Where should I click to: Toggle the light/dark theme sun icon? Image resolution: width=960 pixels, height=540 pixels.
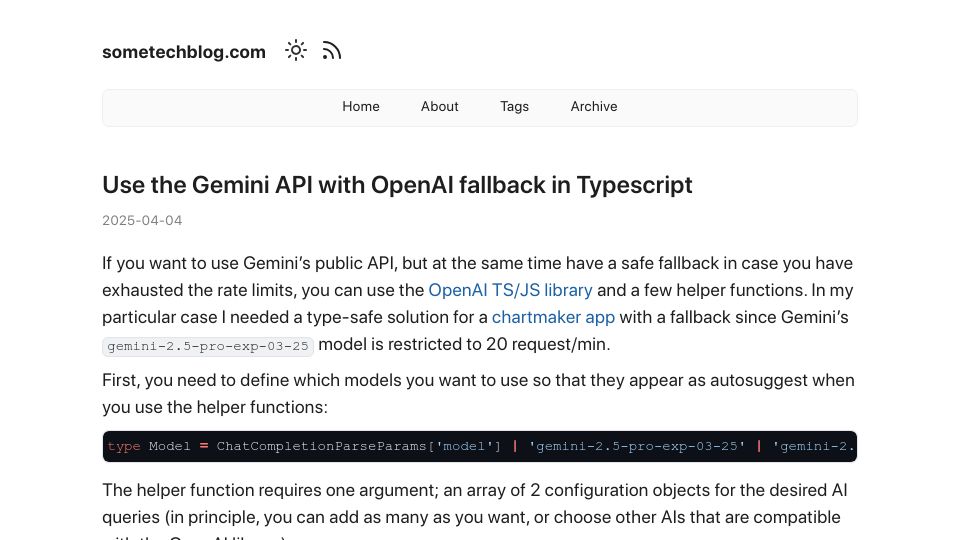[296, 51]
